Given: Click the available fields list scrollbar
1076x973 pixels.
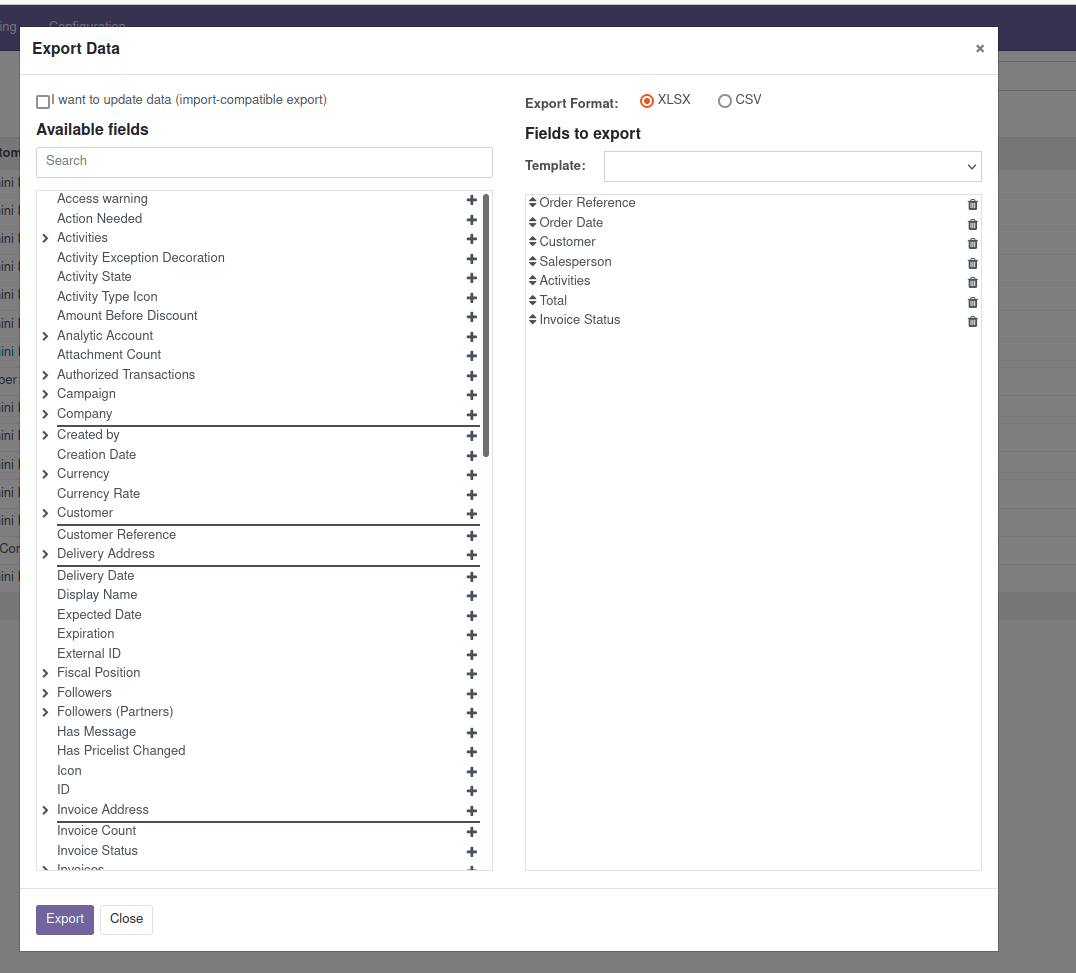Looking at the screenshot, I should [x=486, y=325].
